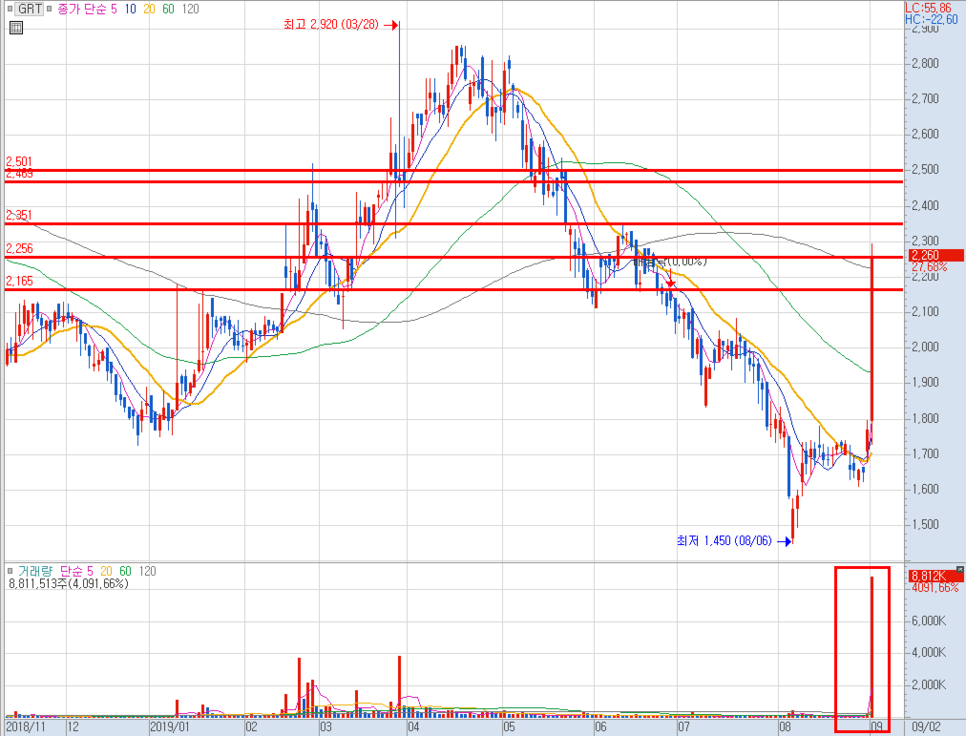Click the LC:55.86 indicator text
The width and height of the screenshot is (966, 736).
tap(928, 8)
